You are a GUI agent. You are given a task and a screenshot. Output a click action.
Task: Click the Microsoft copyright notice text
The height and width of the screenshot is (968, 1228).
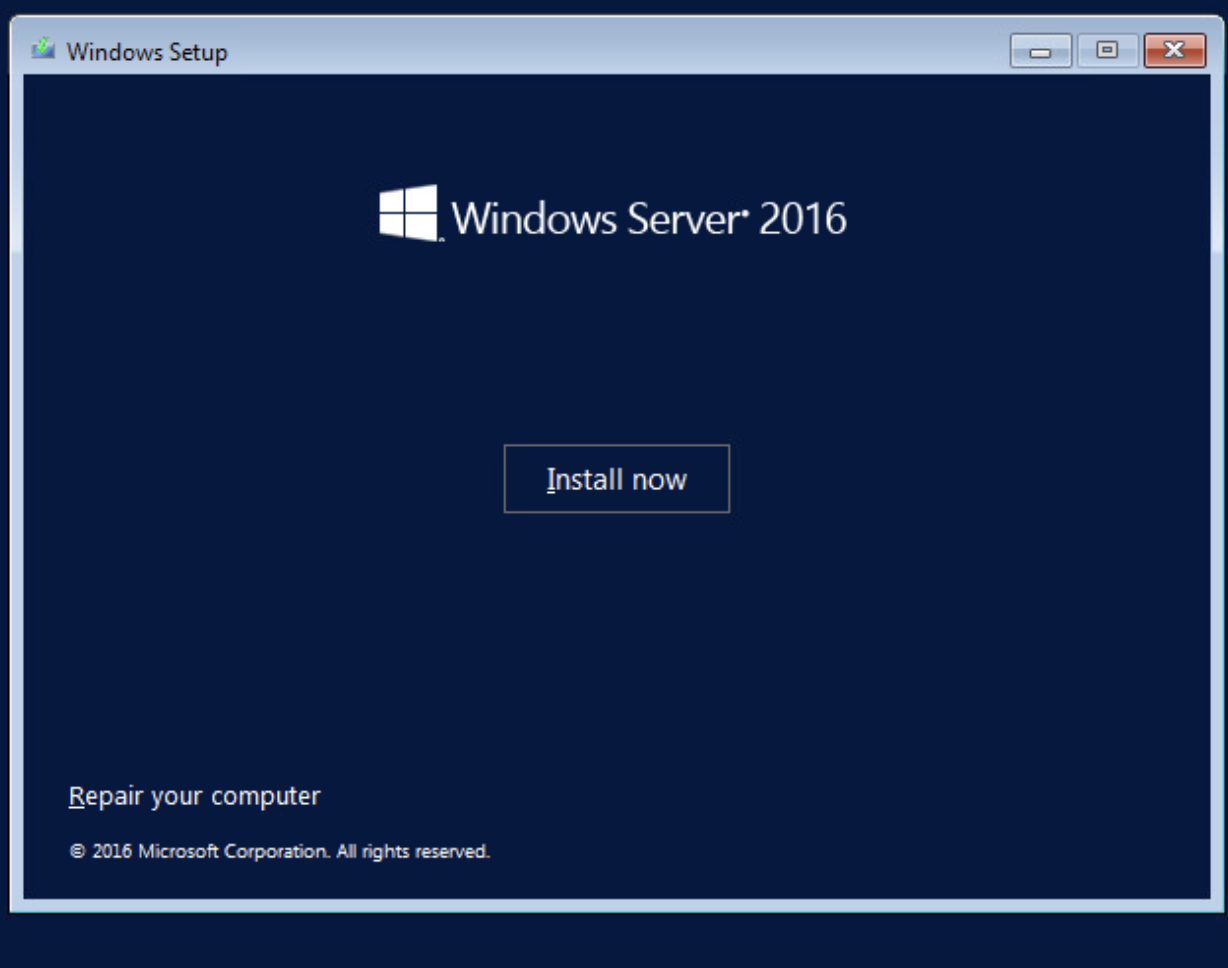(x=280, y=852)
